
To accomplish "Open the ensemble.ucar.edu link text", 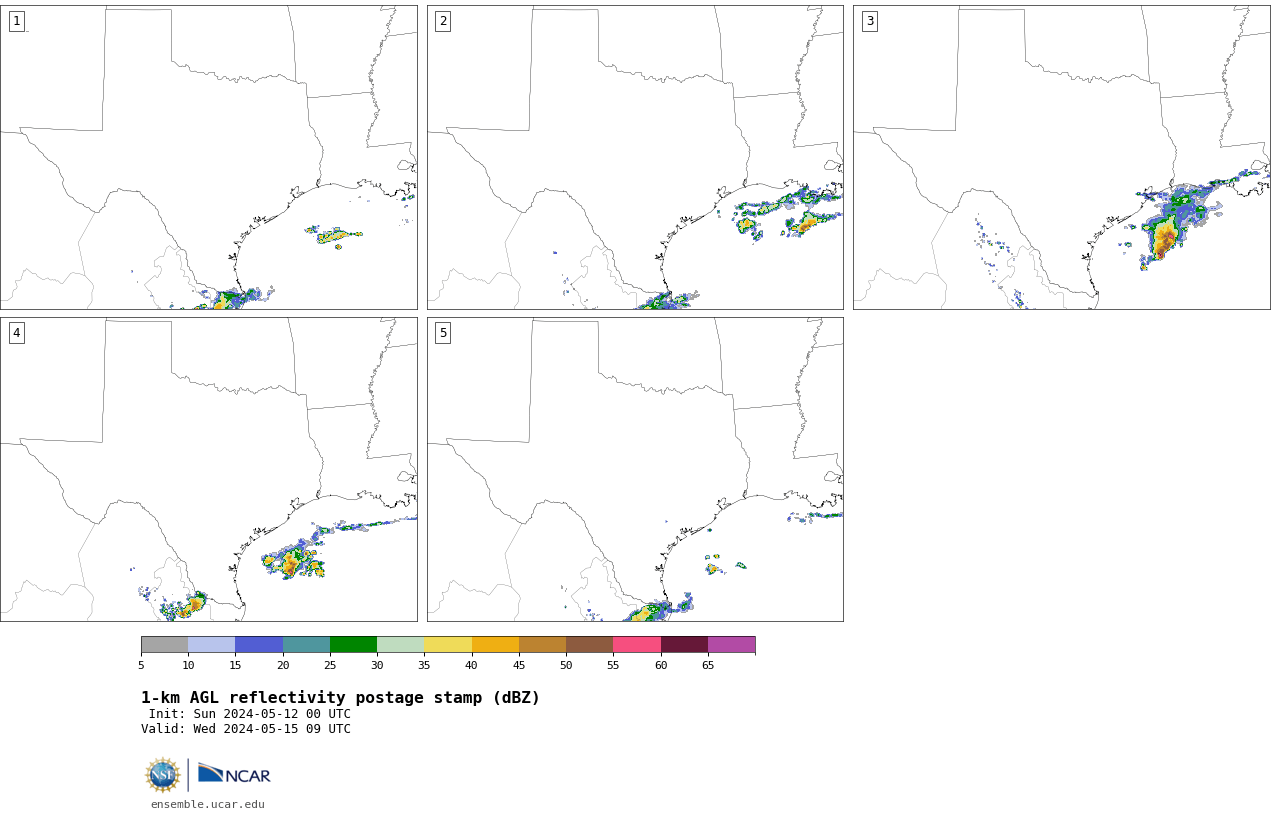I will pyautogui.click(x=208, y=804).
